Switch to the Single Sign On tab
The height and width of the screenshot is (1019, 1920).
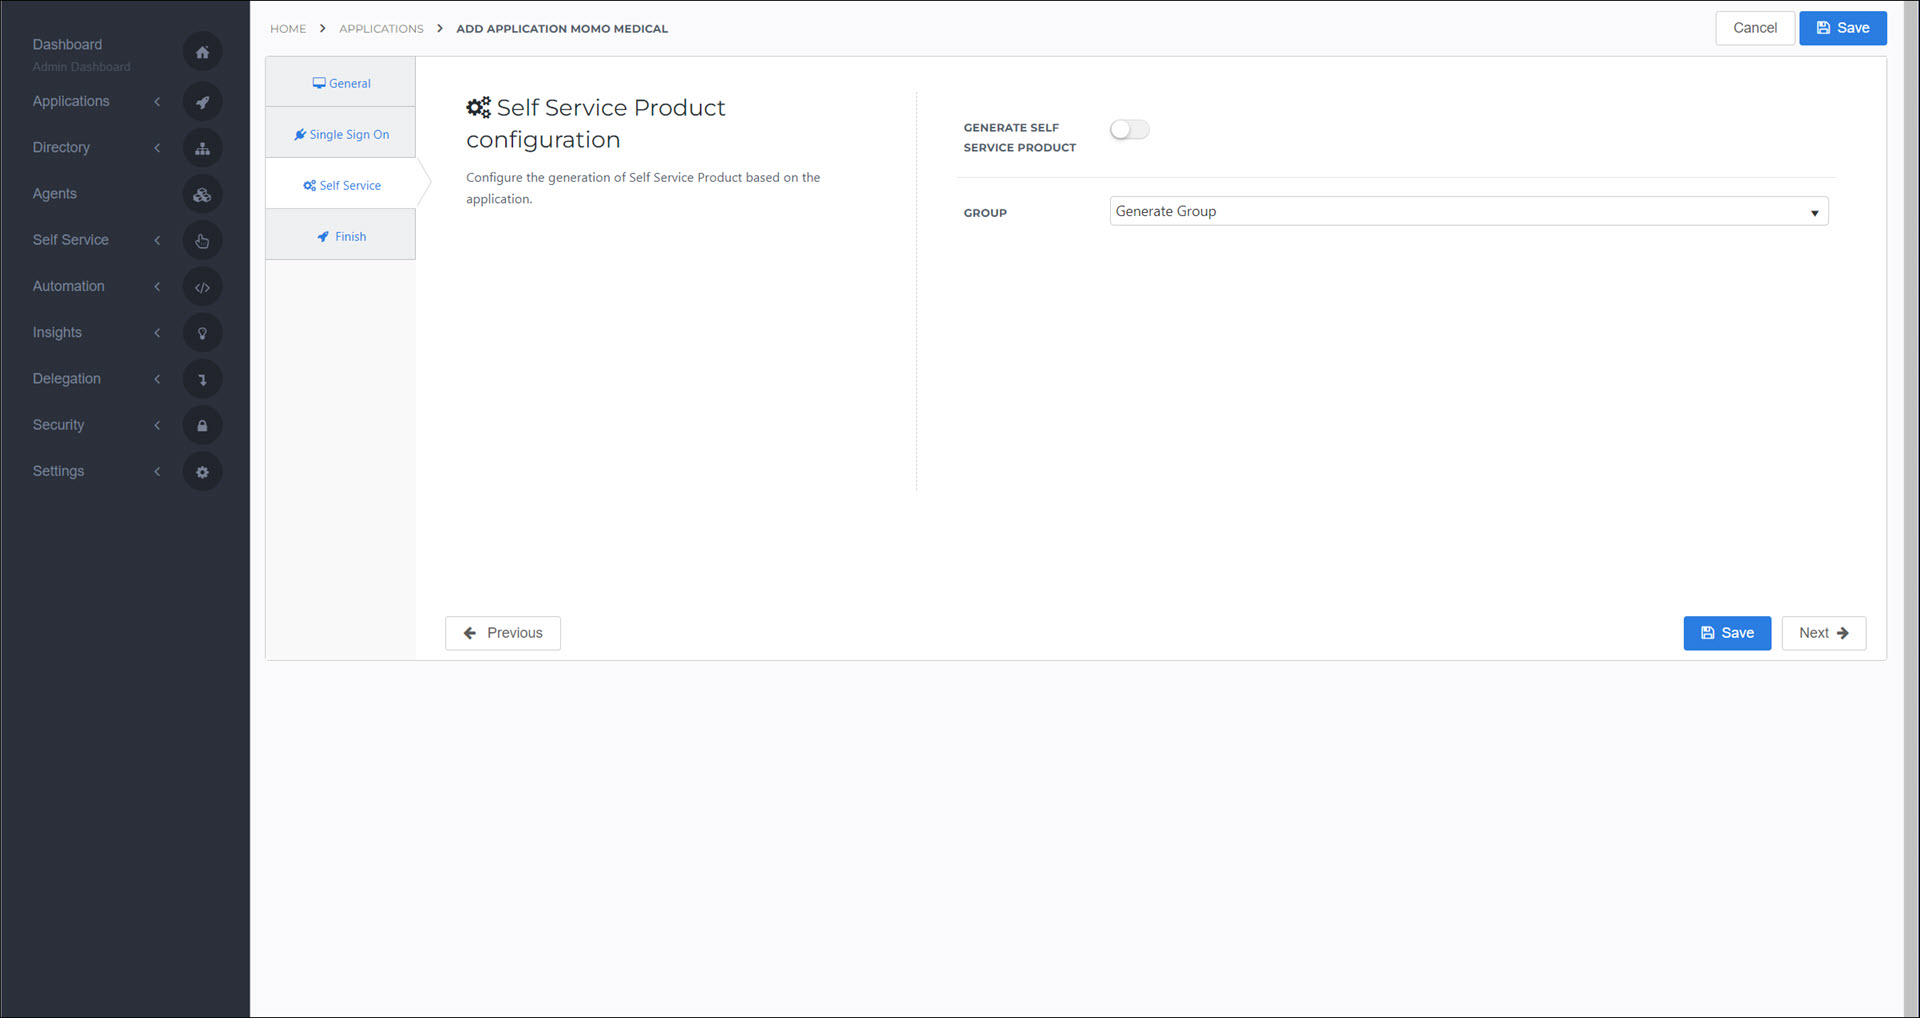tap(340, 134)
